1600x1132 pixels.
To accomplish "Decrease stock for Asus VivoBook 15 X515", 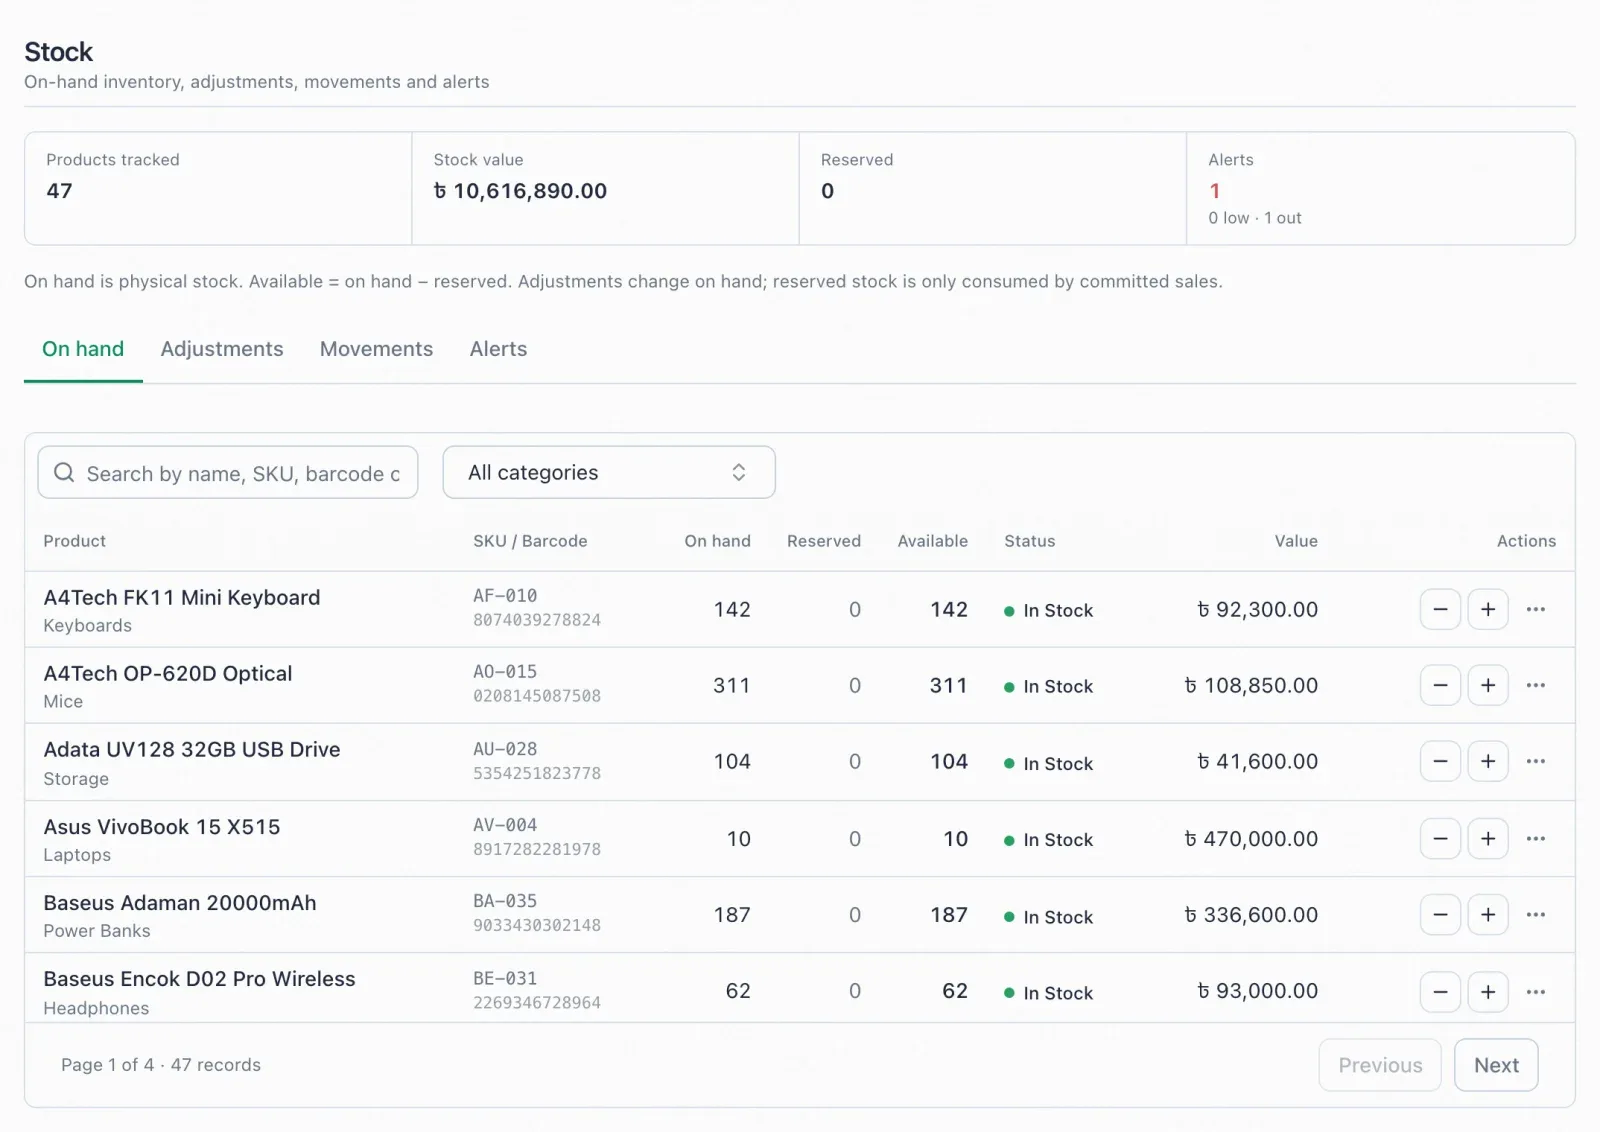I will tap(1440, 838).
